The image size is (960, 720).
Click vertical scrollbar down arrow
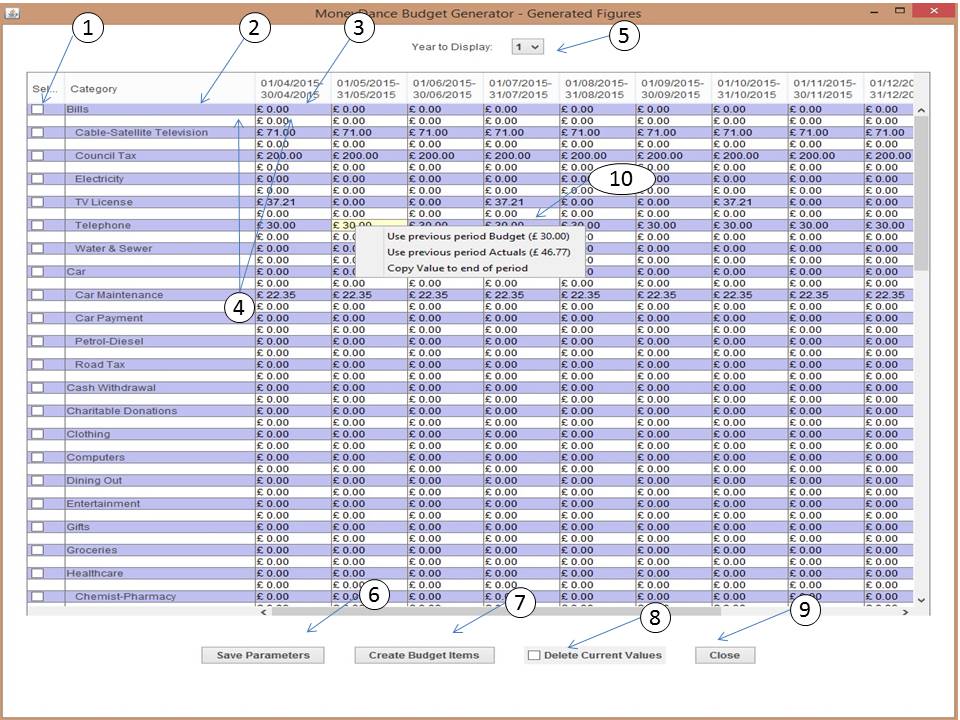coord(921,600)
